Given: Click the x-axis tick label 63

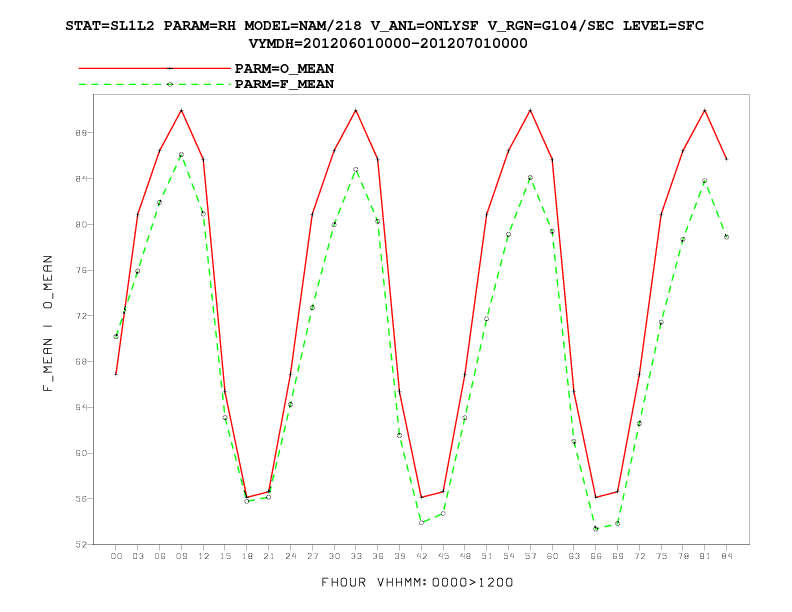Looking at the screenshot, I should (574, 556).
